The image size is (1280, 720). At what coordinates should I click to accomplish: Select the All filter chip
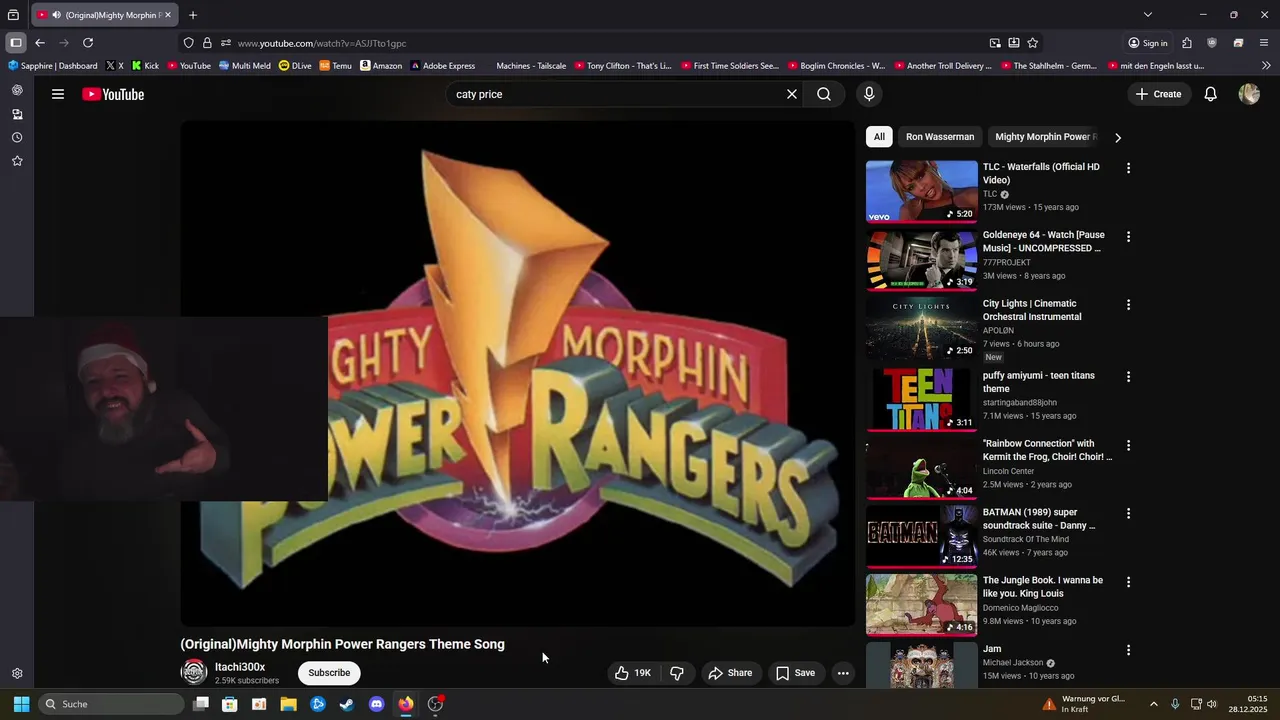point(879,137)
